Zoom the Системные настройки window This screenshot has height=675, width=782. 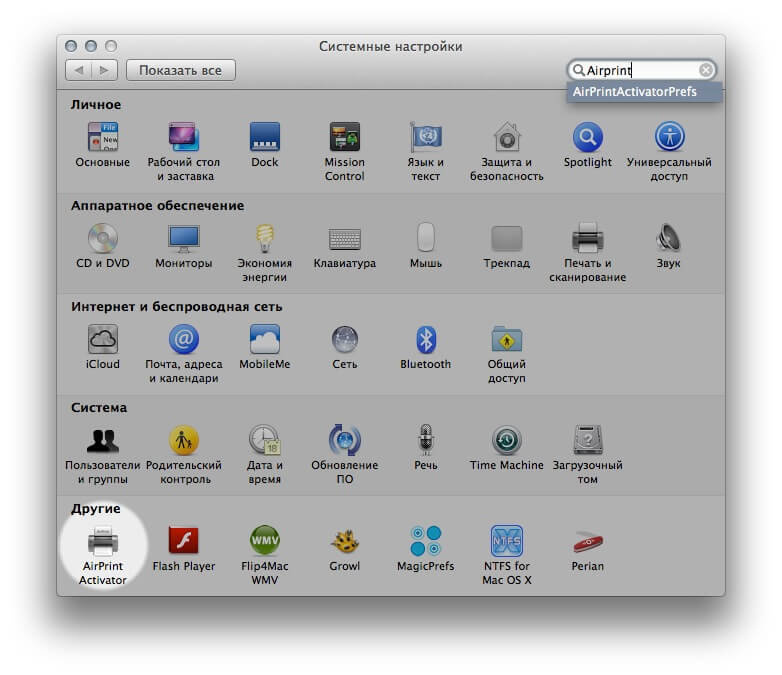(111, 46)
